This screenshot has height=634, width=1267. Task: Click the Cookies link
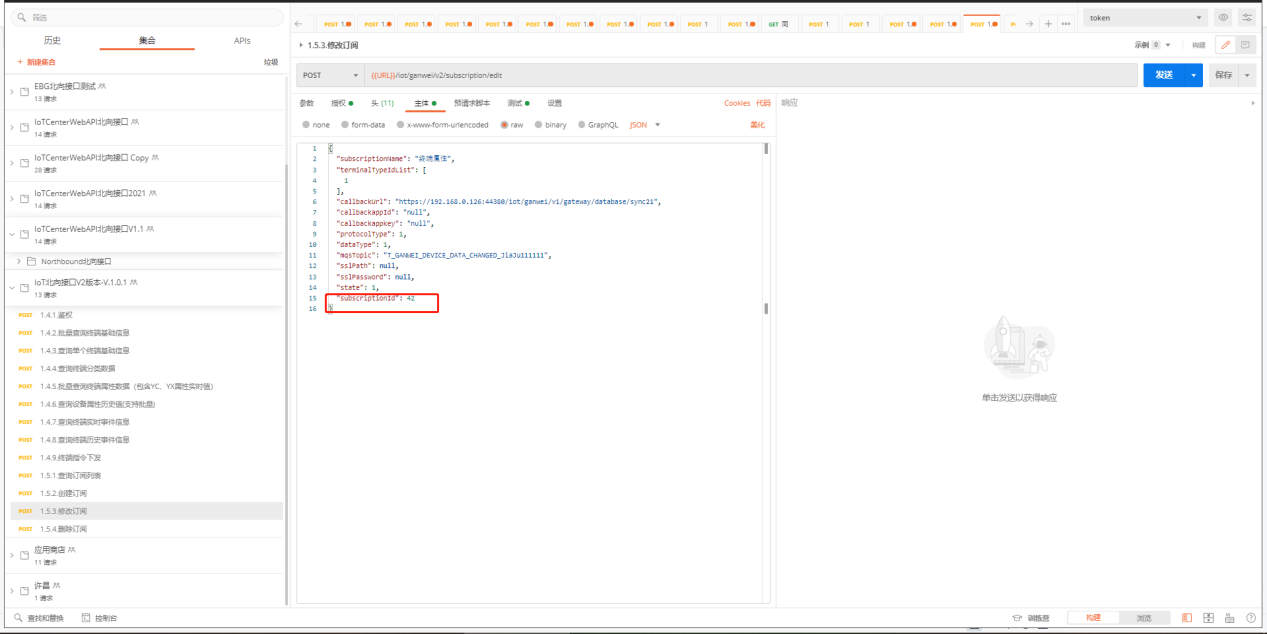736,103
